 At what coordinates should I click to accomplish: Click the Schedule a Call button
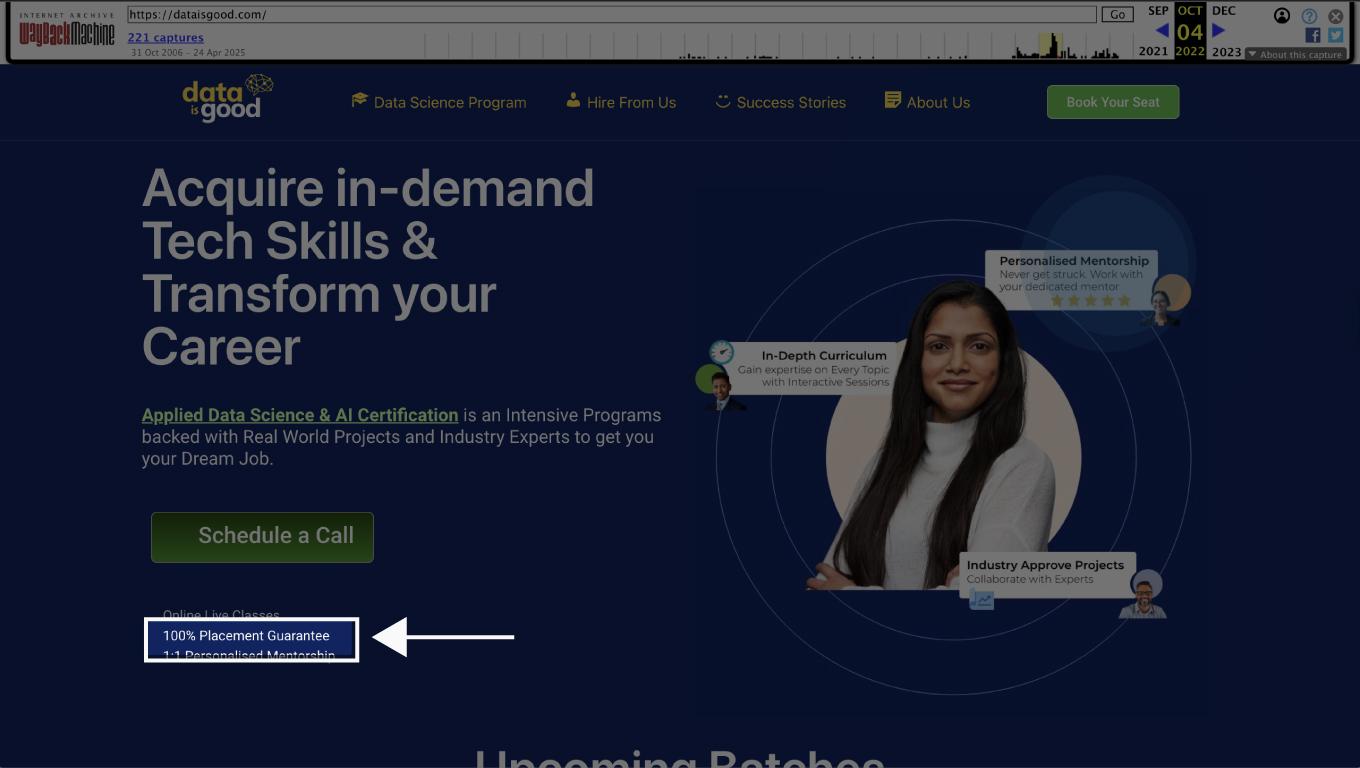tap(262, 537)
